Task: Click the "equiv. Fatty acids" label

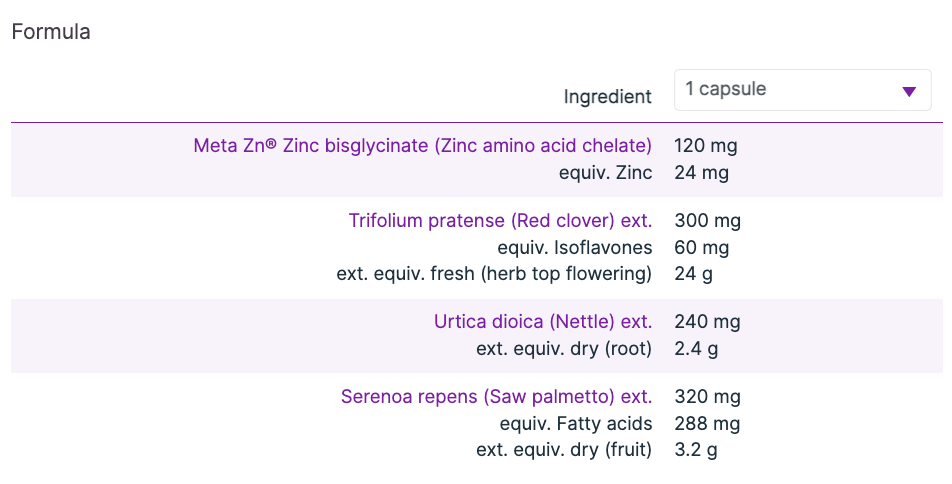Action: pyautogui.click(x=576, y=424)
